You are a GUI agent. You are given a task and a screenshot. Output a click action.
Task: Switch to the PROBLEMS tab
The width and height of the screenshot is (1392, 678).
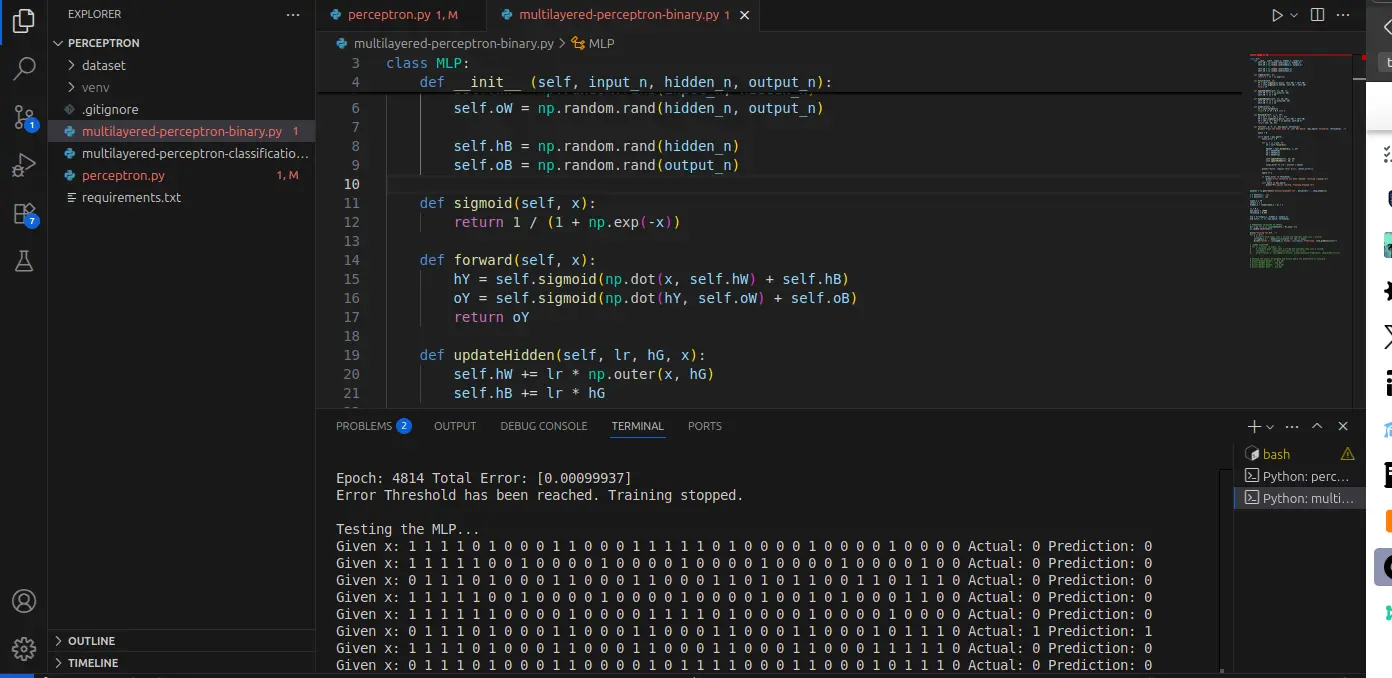pyautogui.click(x=363, y=425)
